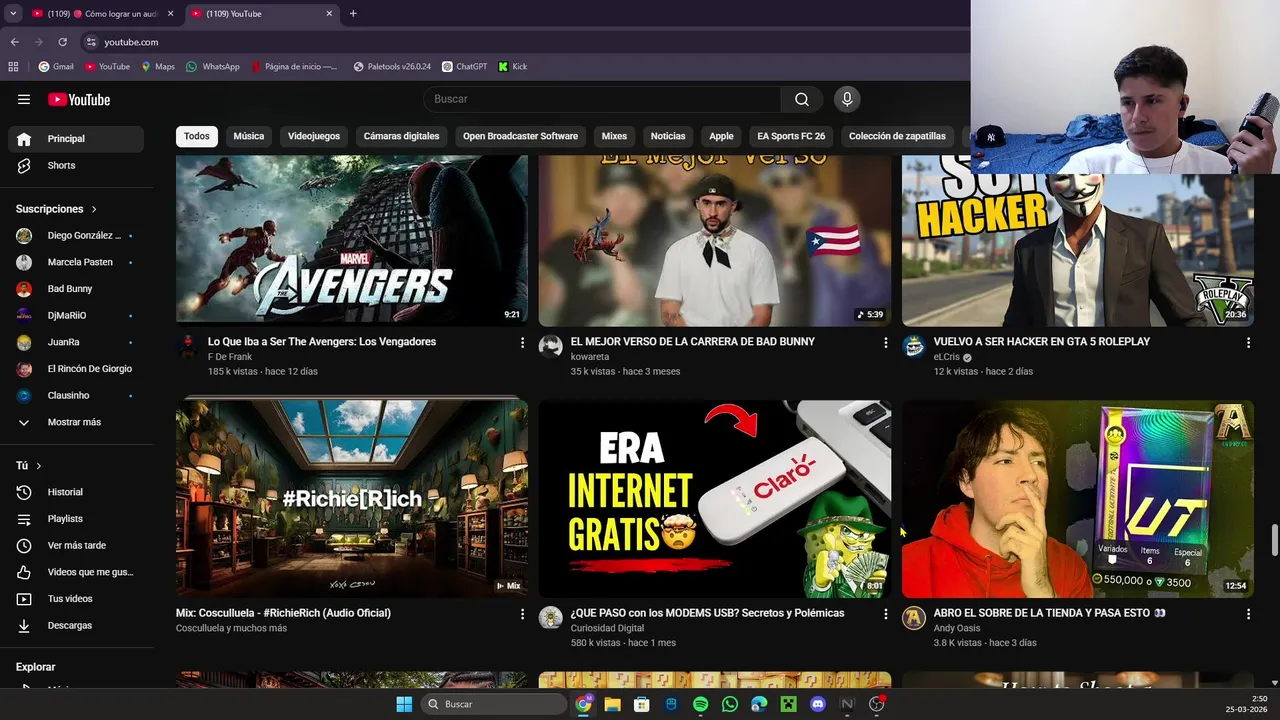Click the Windows taskbar search box
The height and width of the screenshot is (720, 1280).
click(x=493, y=704)
